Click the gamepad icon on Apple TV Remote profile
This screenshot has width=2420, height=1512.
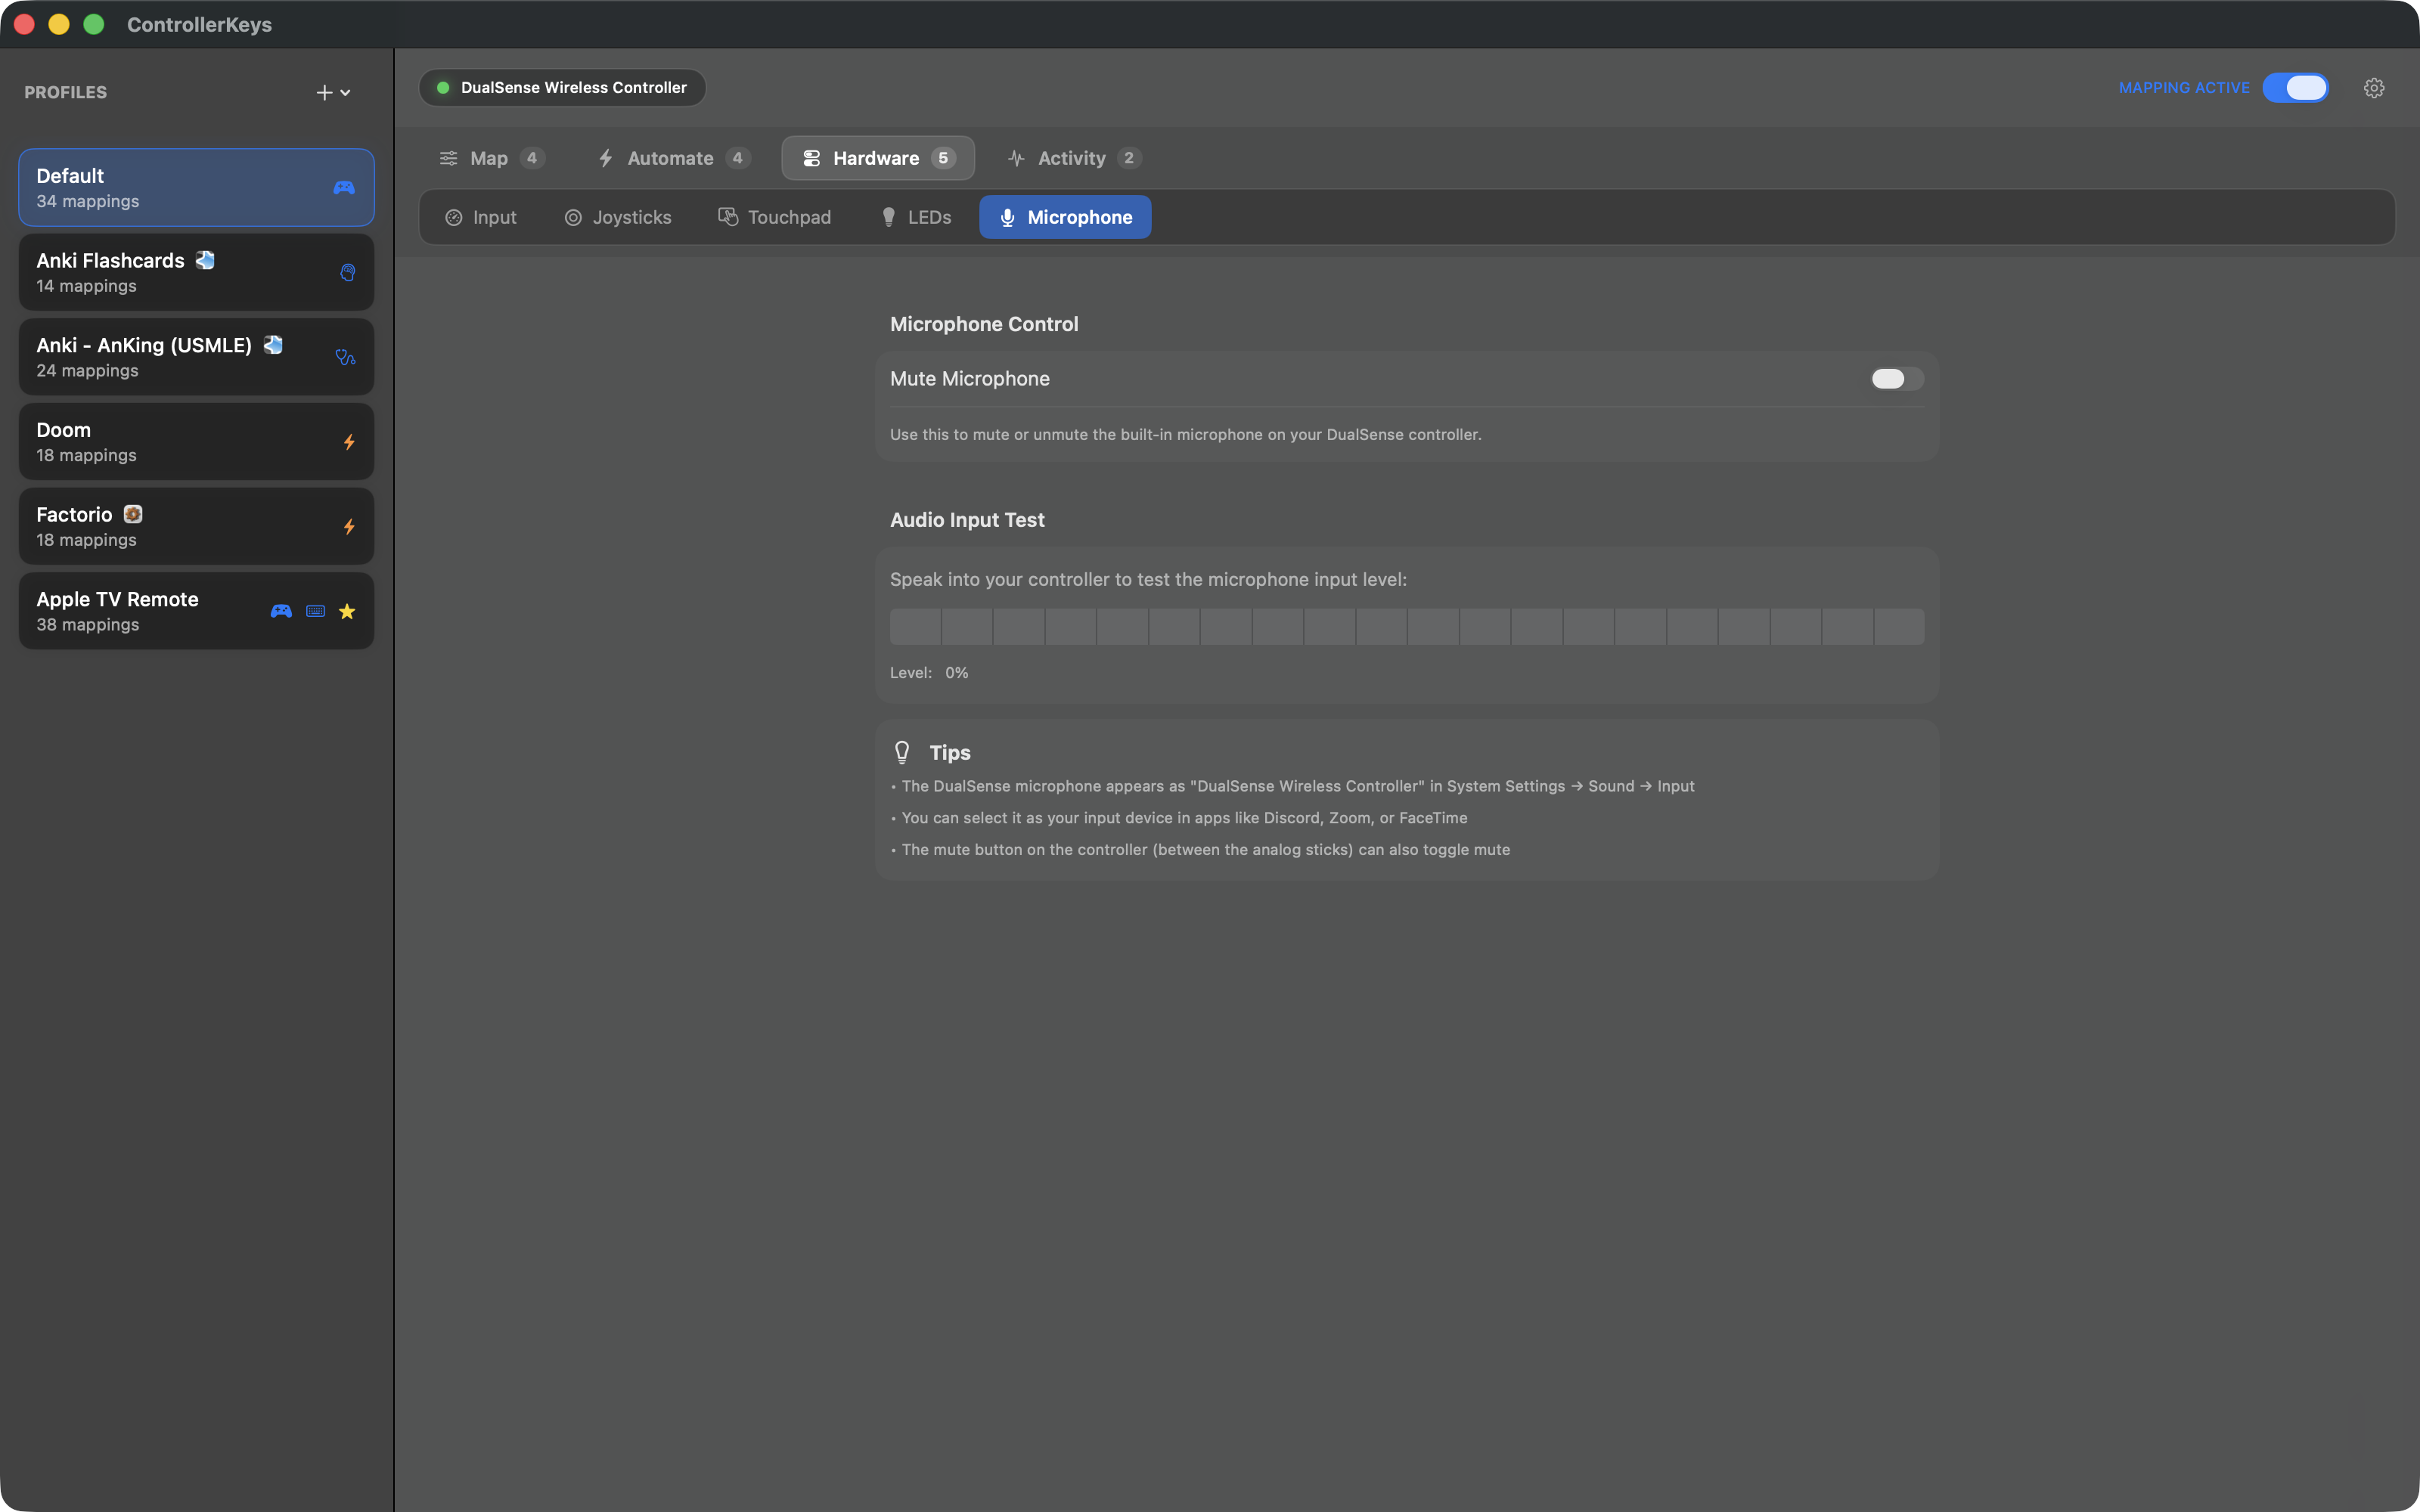281,611
